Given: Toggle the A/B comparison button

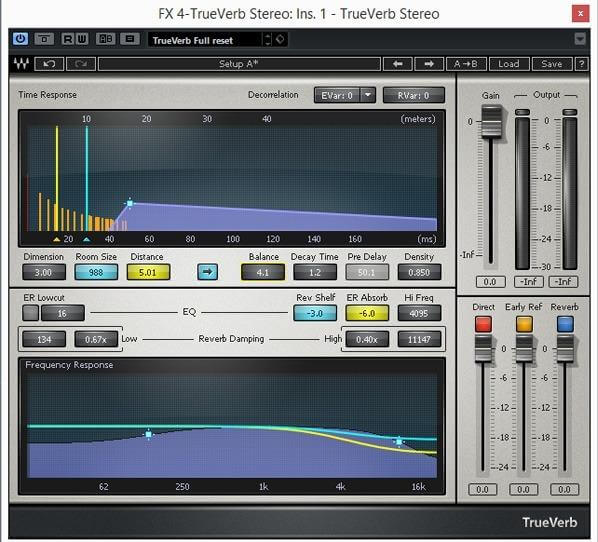Looking at the screenshot, I should (x=106, y=39).
